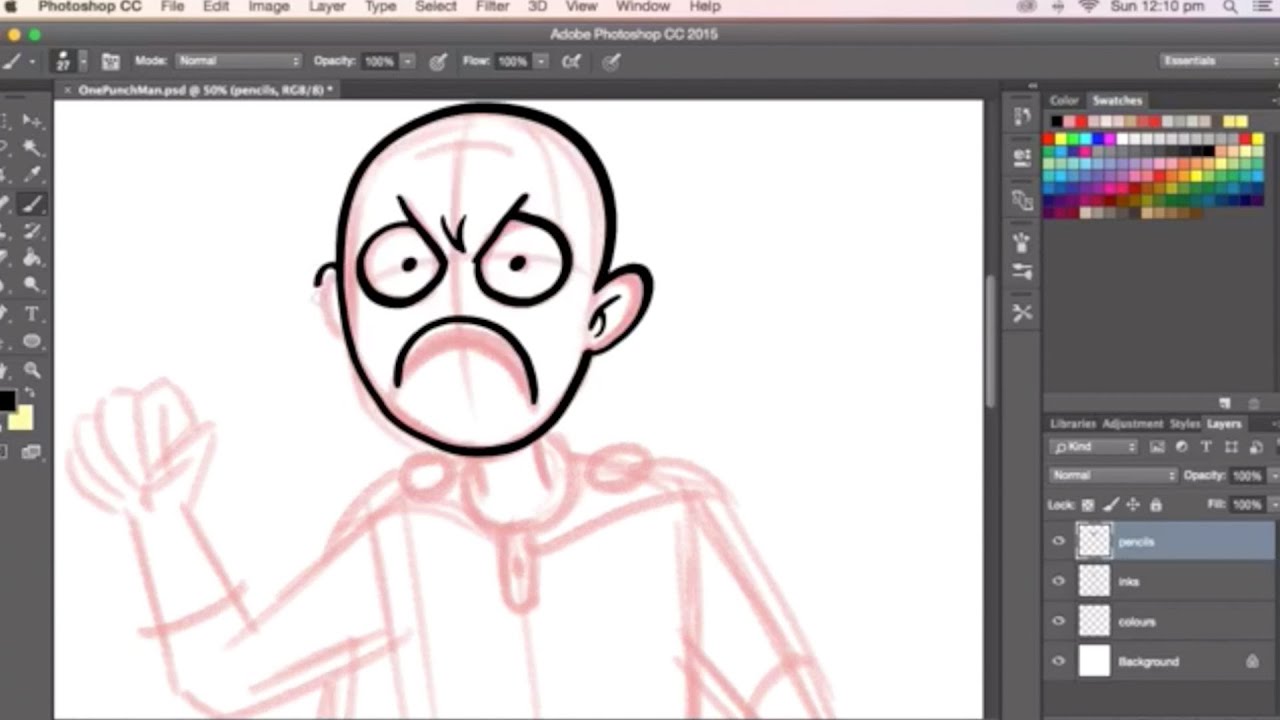The width and height of the screenshot is (1280, 720).
Task: Open the Tool Presets panel icon
Action: [x=1021, y=313]
